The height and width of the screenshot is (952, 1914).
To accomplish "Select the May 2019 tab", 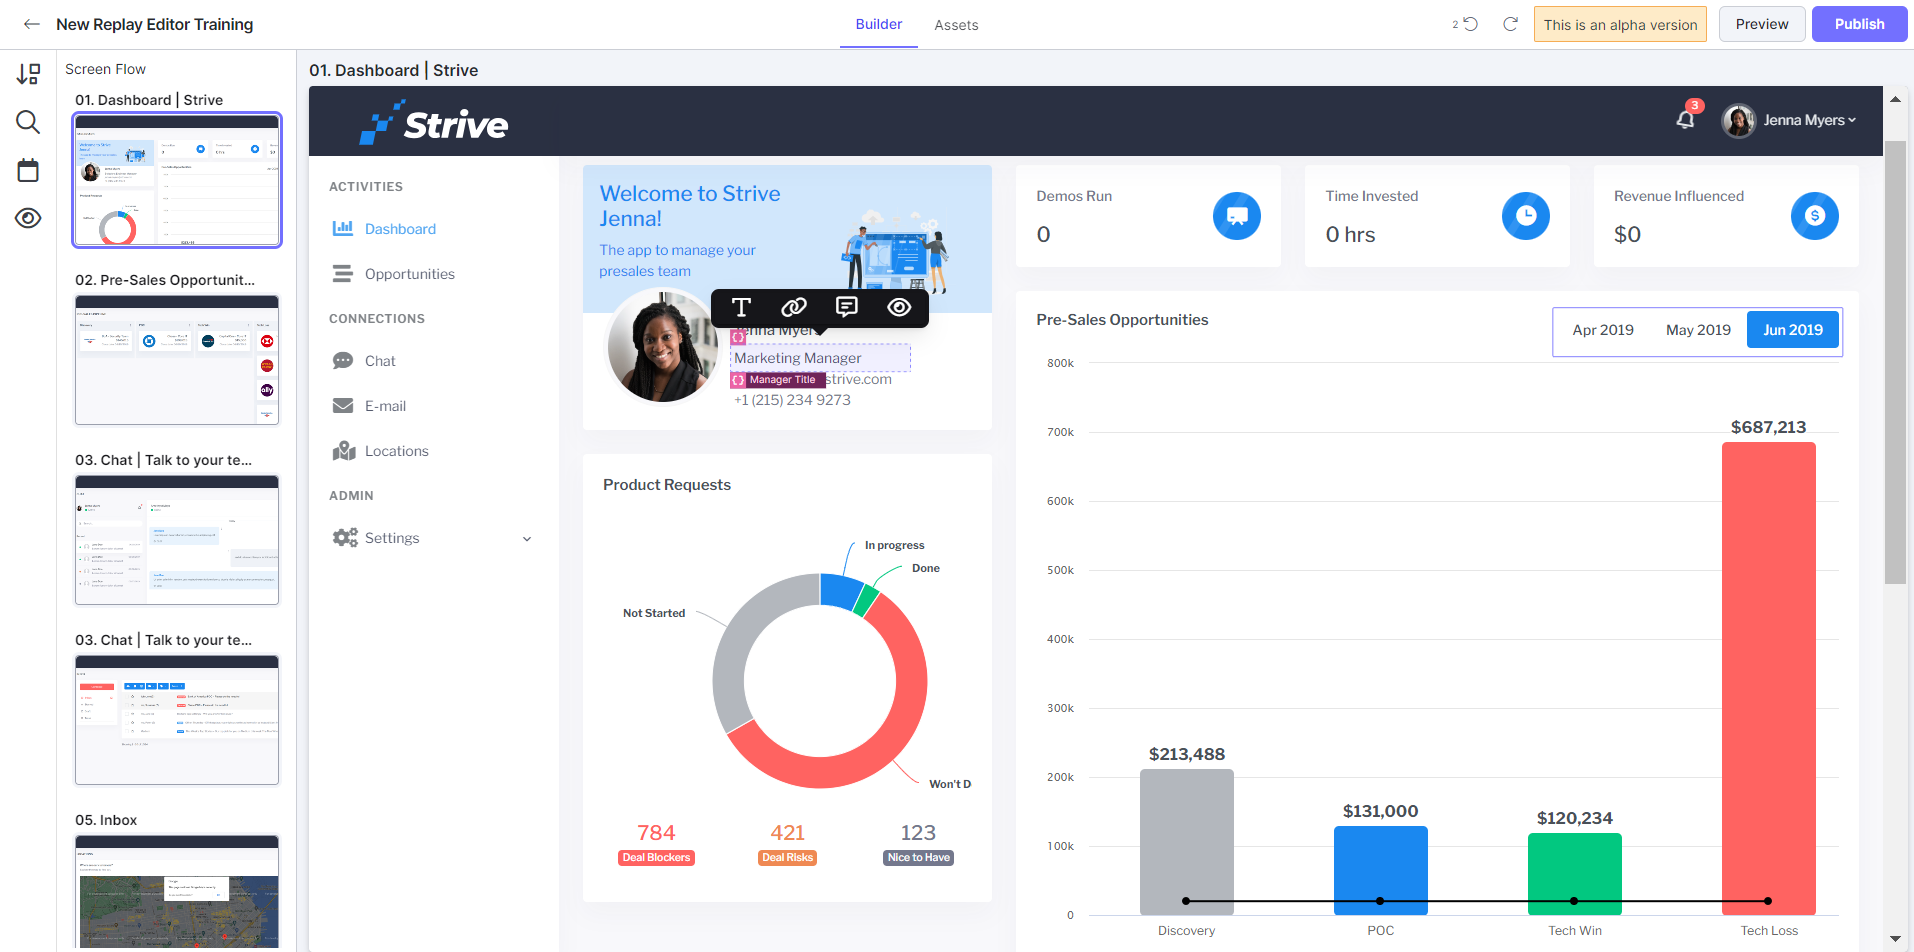I will [1698, 330].
